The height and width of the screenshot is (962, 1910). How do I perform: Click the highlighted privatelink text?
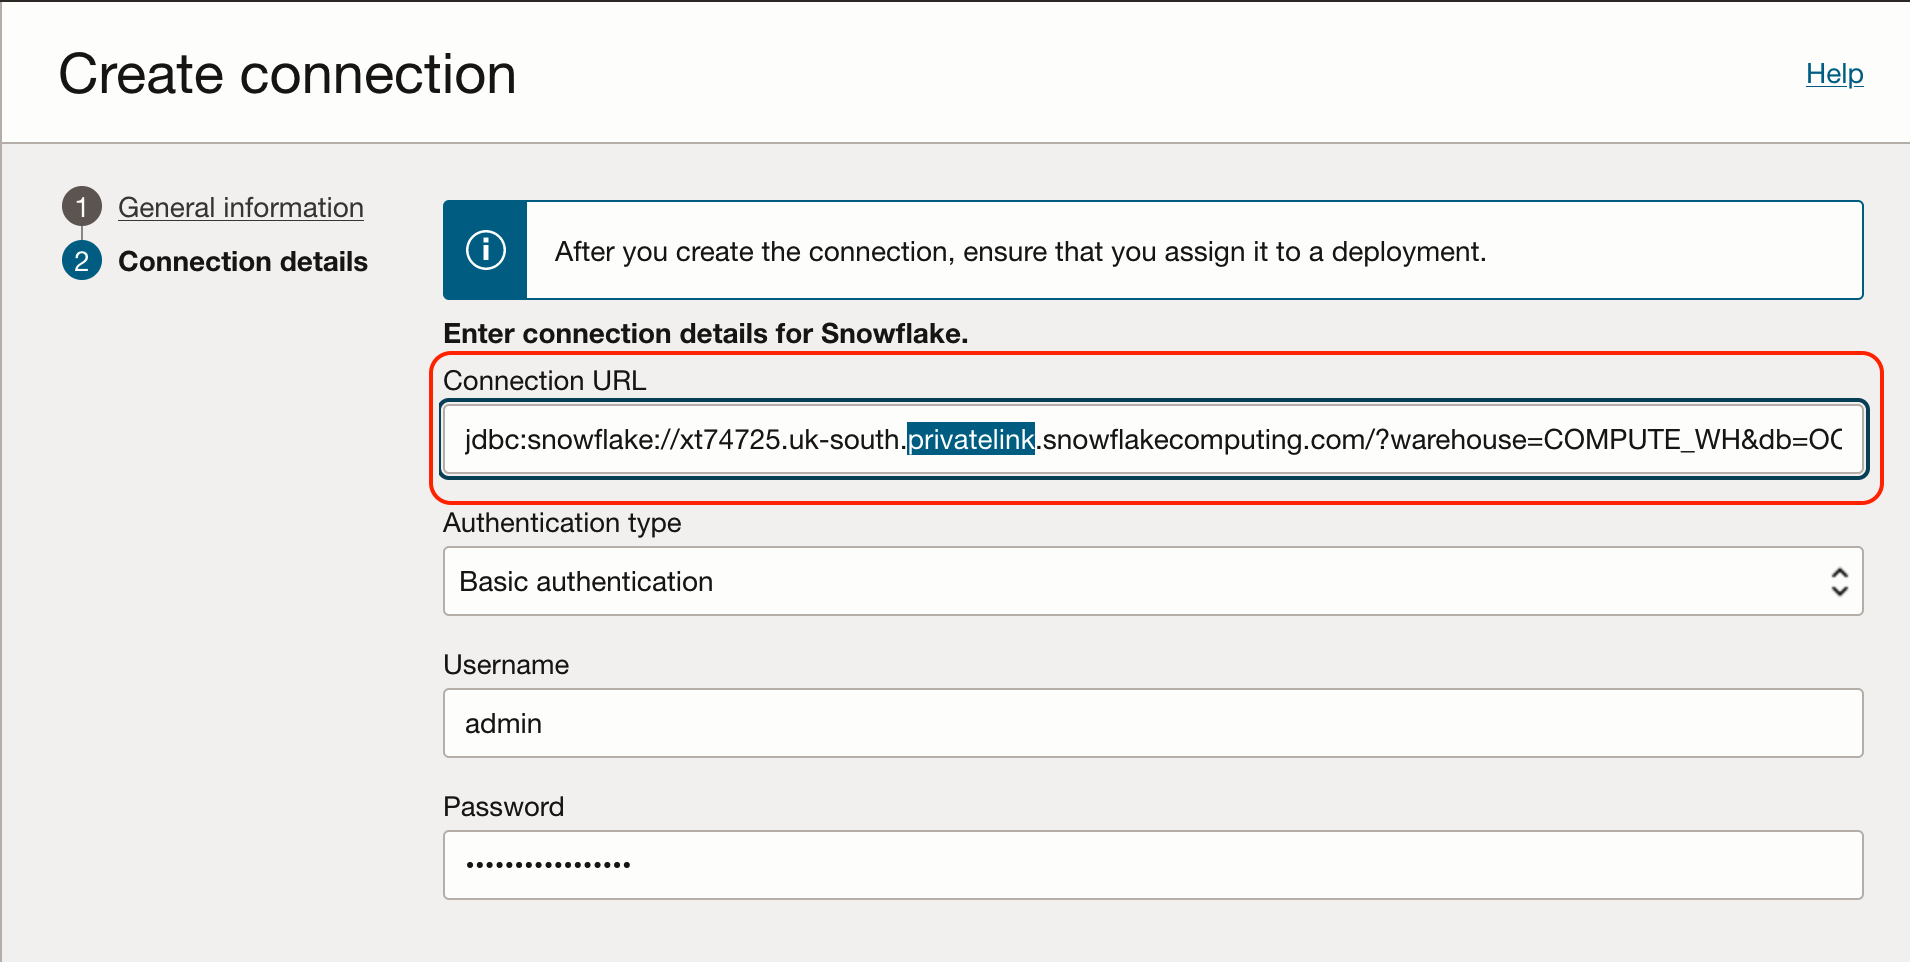point(970,440)
